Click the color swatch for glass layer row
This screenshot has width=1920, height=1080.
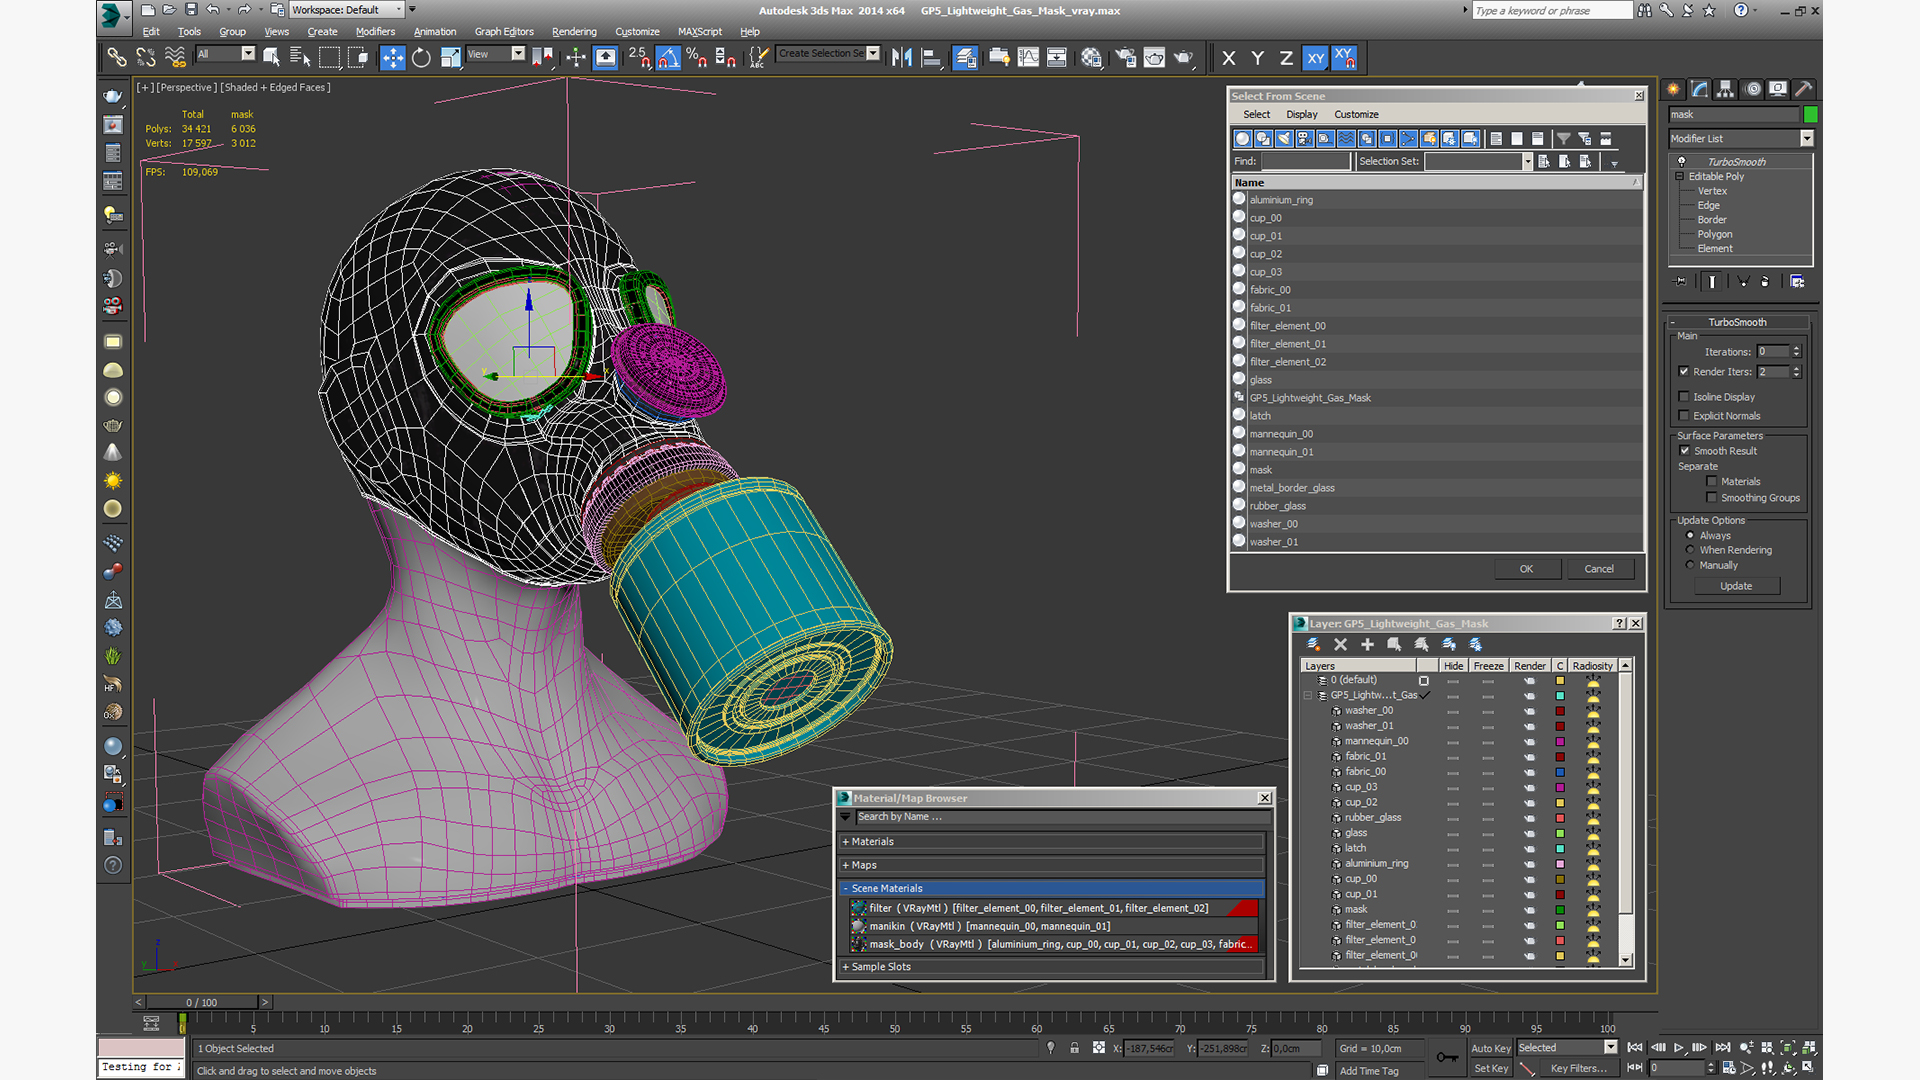(x=1559, y=833)
